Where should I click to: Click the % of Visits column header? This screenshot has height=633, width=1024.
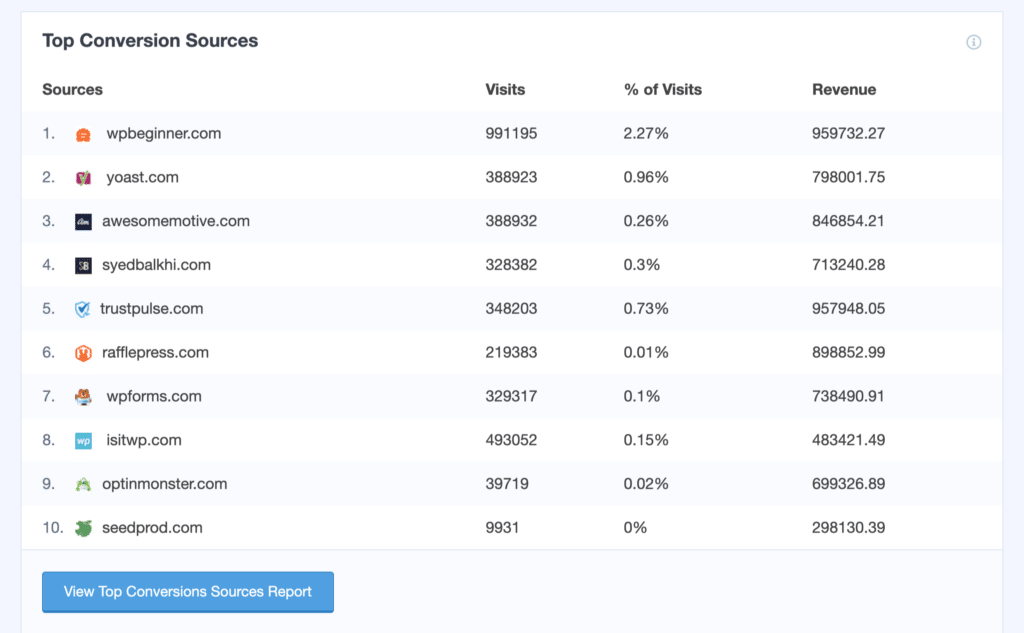coord(663,89)
